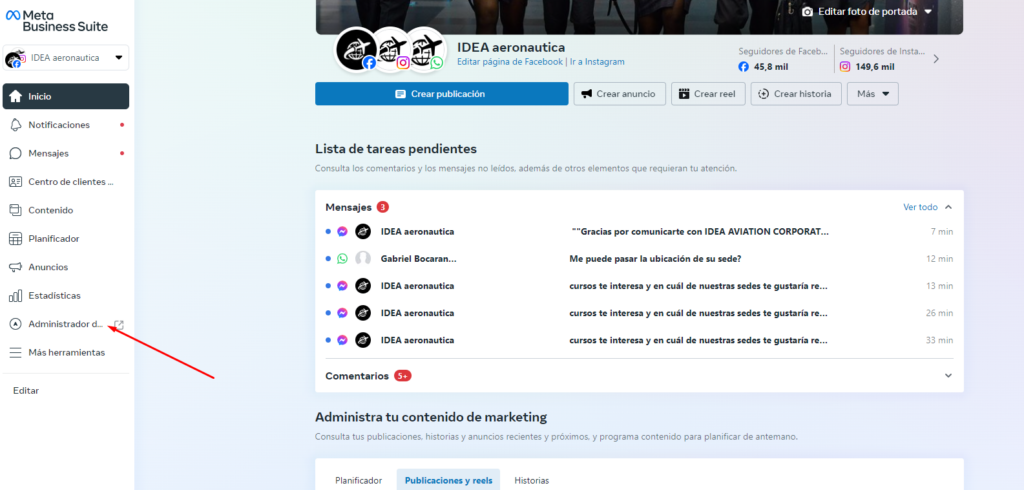Switch to the Planificador tab below

[x=359, y=480]
